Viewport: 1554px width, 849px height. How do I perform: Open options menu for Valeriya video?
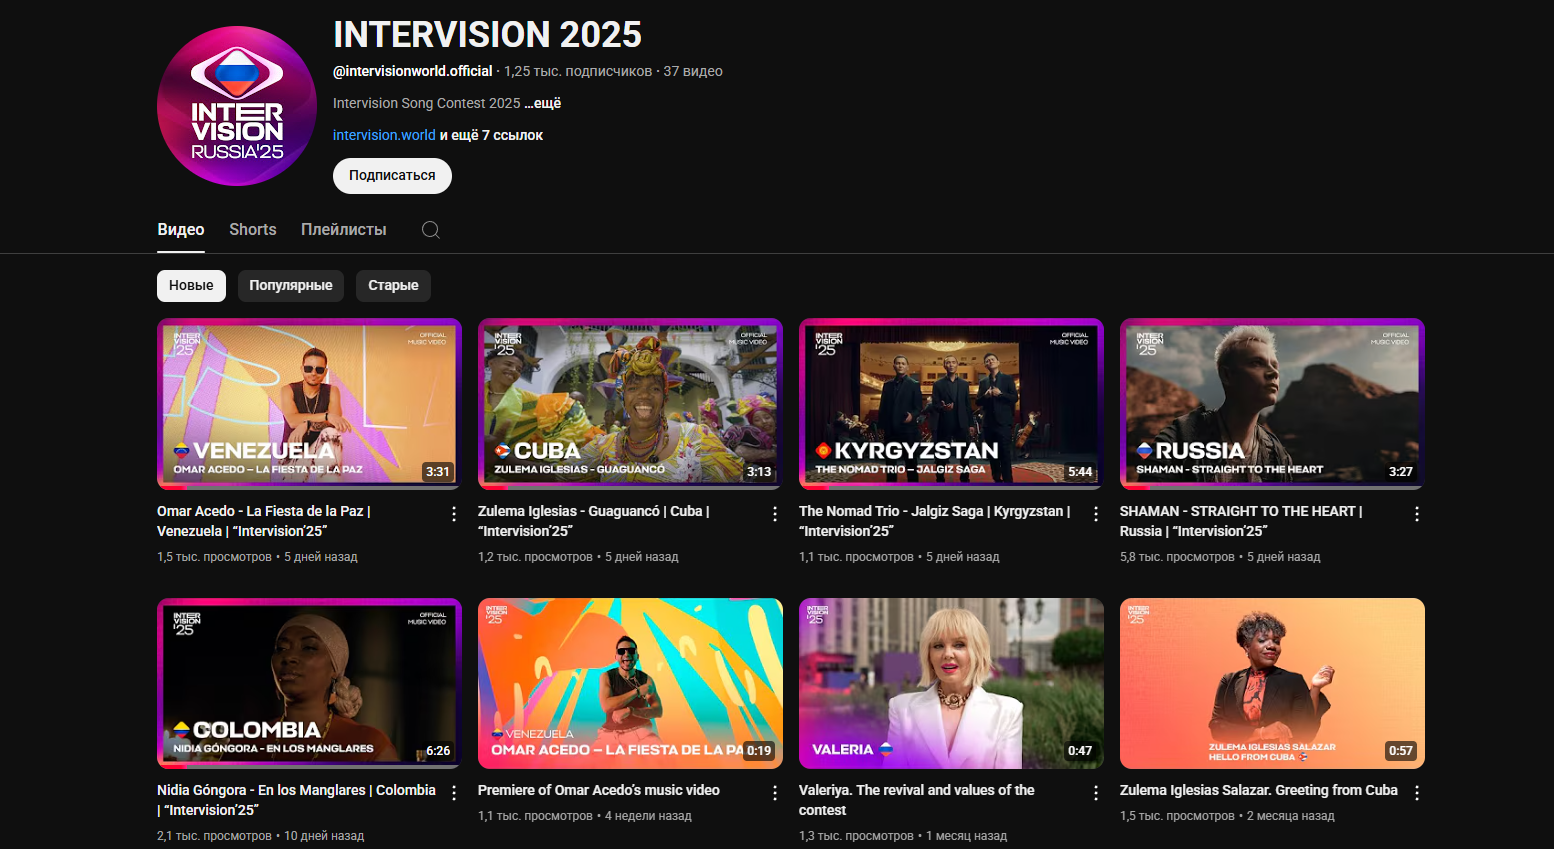tap(1096, 793)
